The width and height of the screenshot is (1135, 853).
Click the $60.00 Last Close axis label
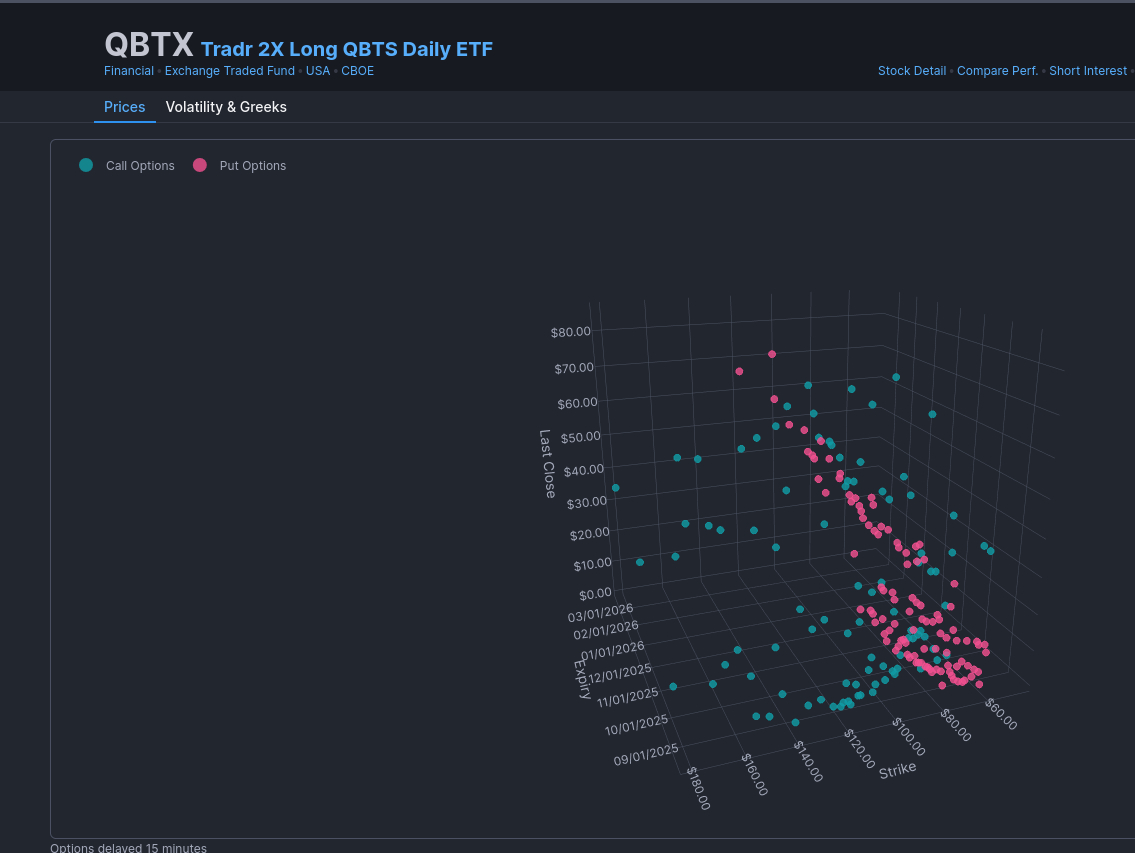(x=577, y=403)
